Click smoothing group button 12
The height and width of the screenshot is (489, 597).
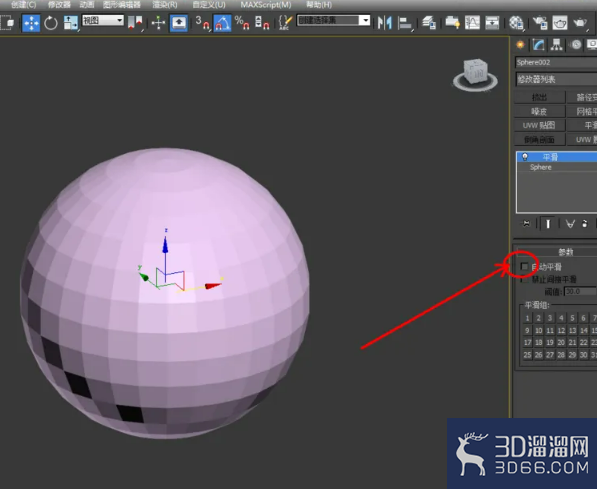coord(561,330)
